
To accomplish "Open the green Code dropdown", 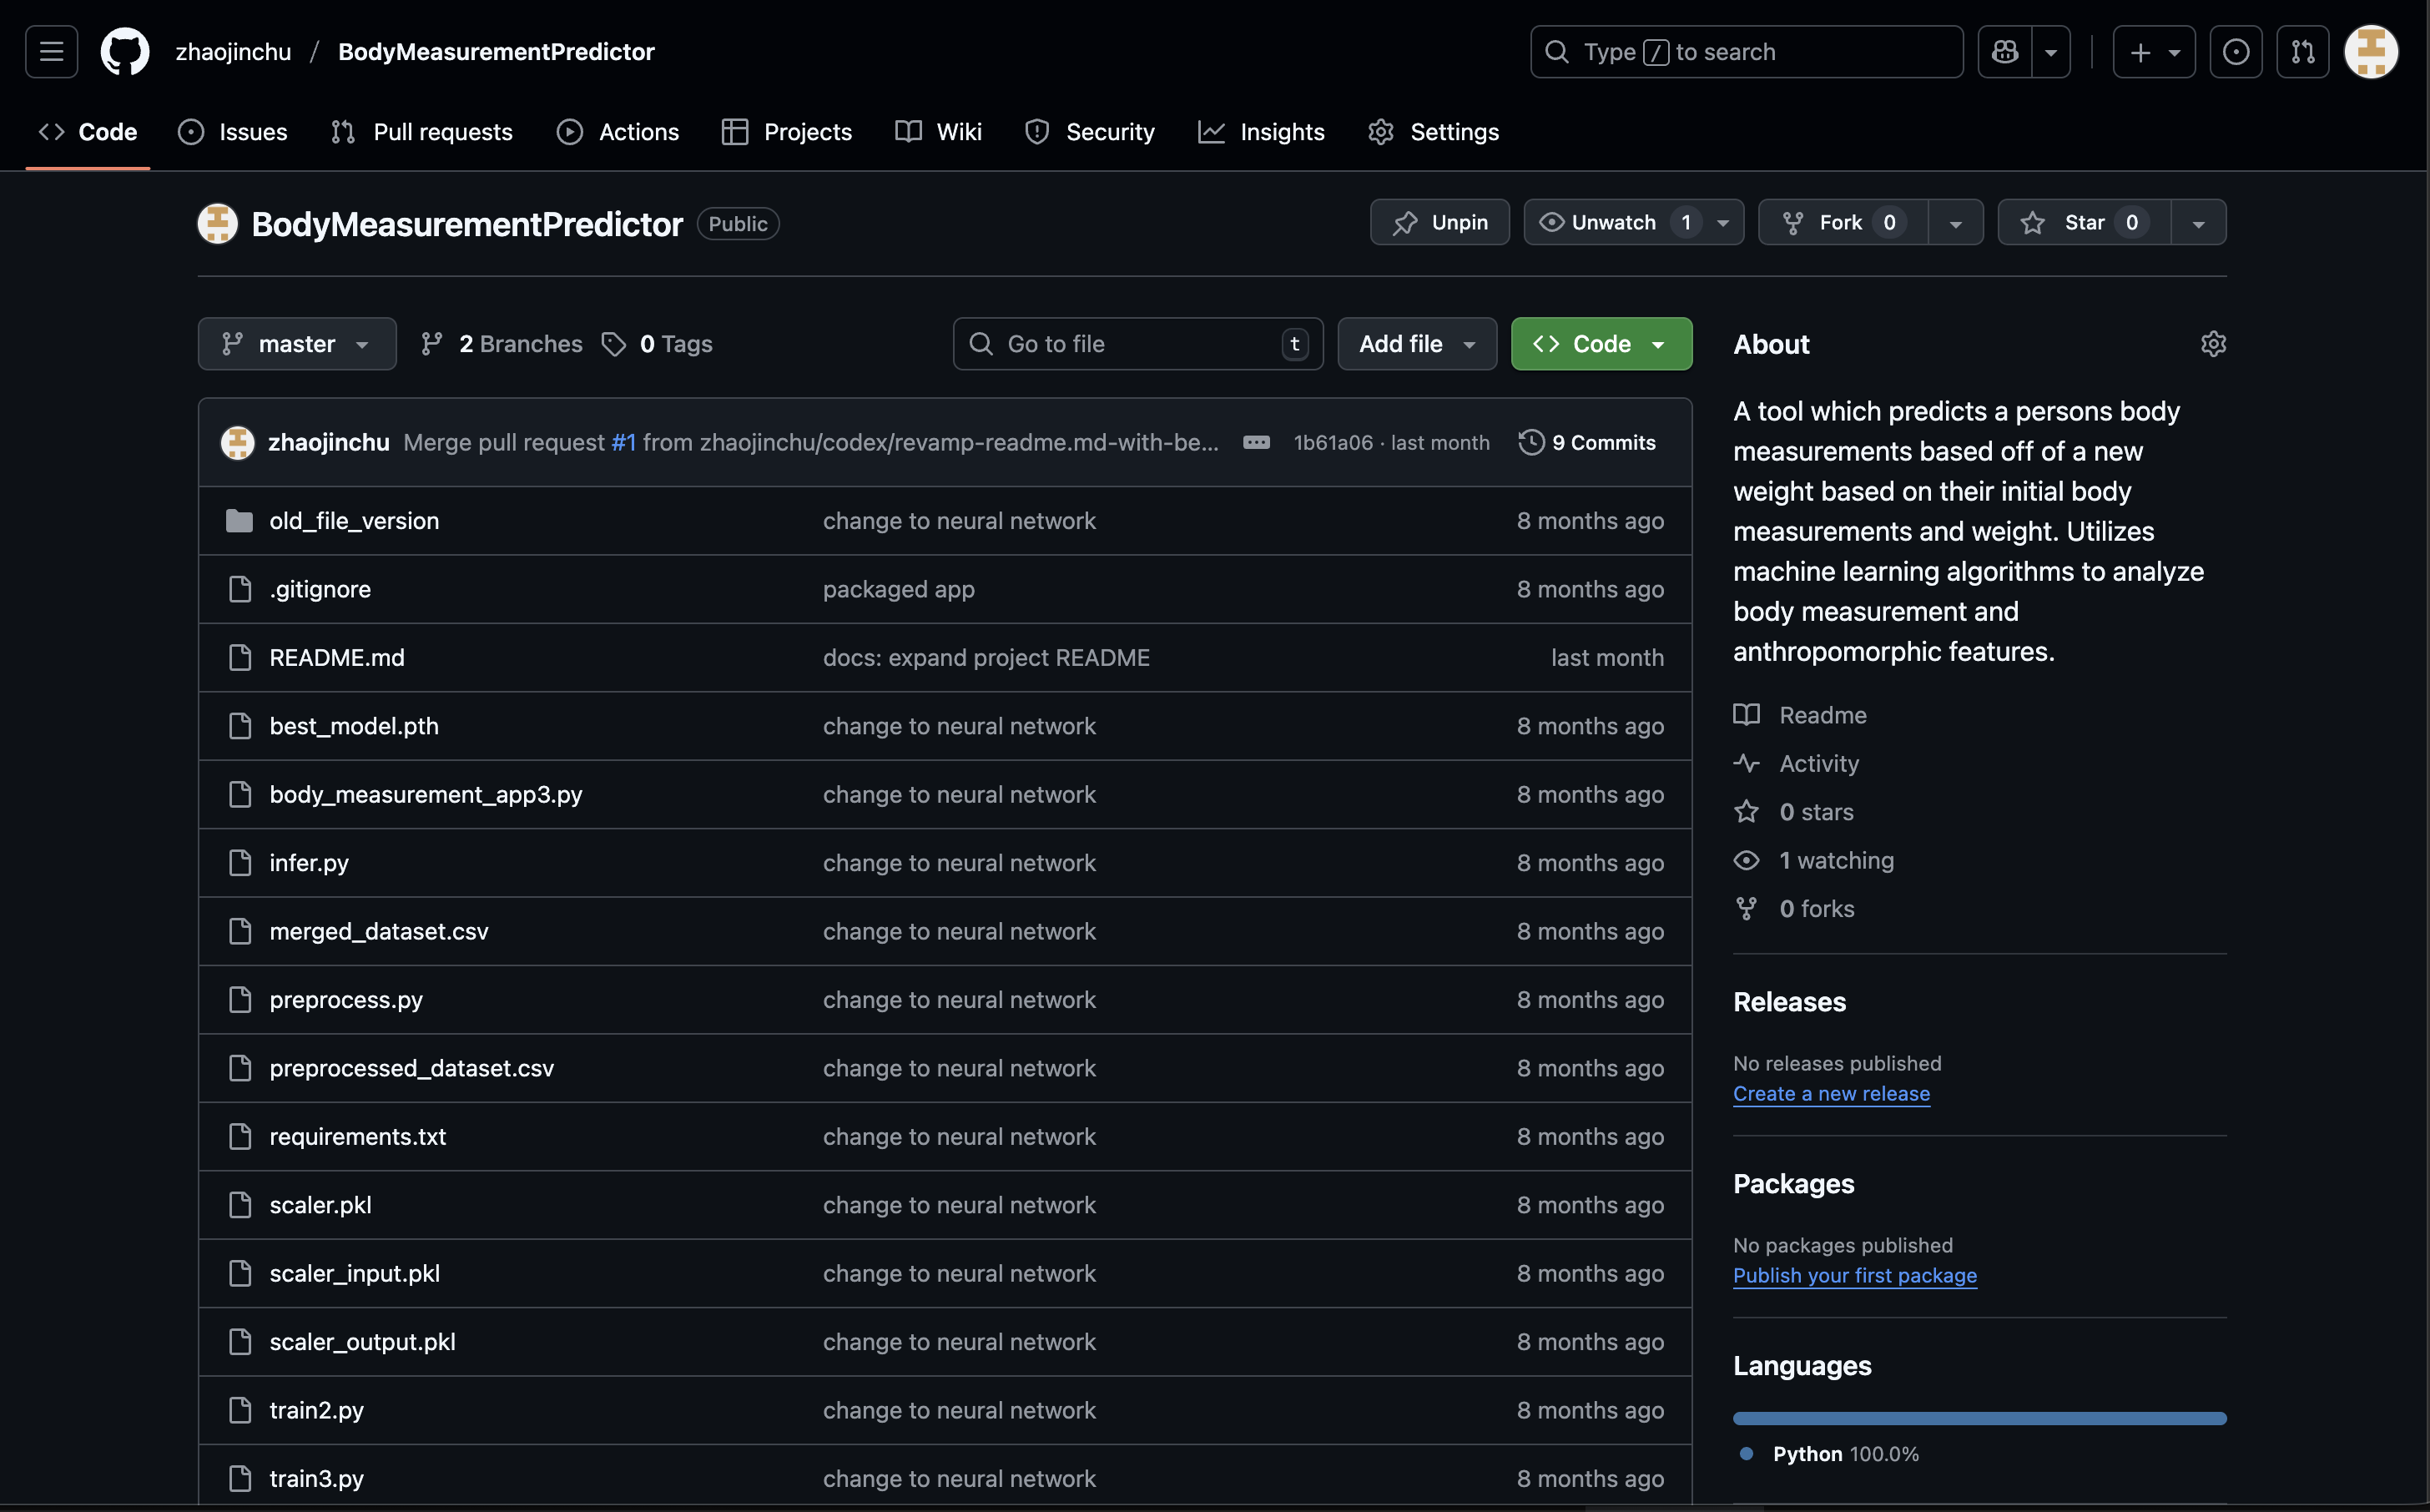I will [x=1601, y=344].
